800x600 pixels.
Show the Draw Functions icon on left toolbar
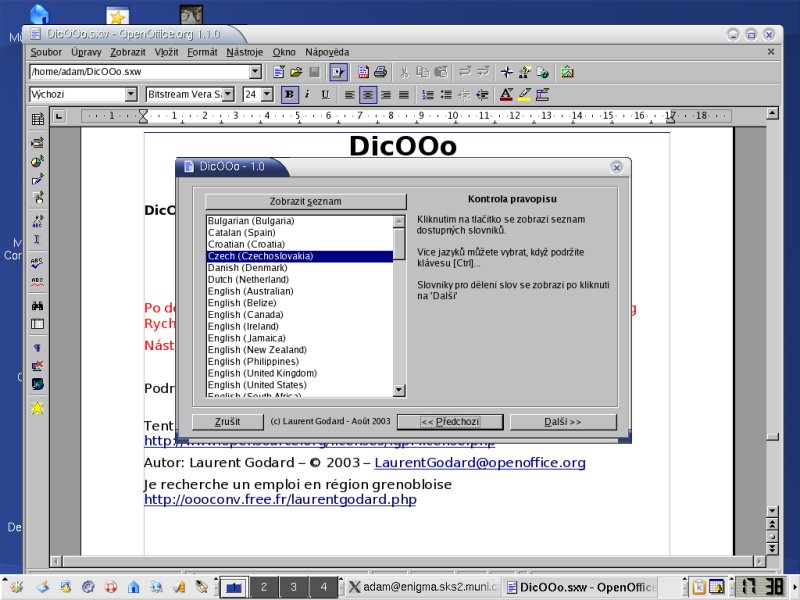[x=37, y=180]
